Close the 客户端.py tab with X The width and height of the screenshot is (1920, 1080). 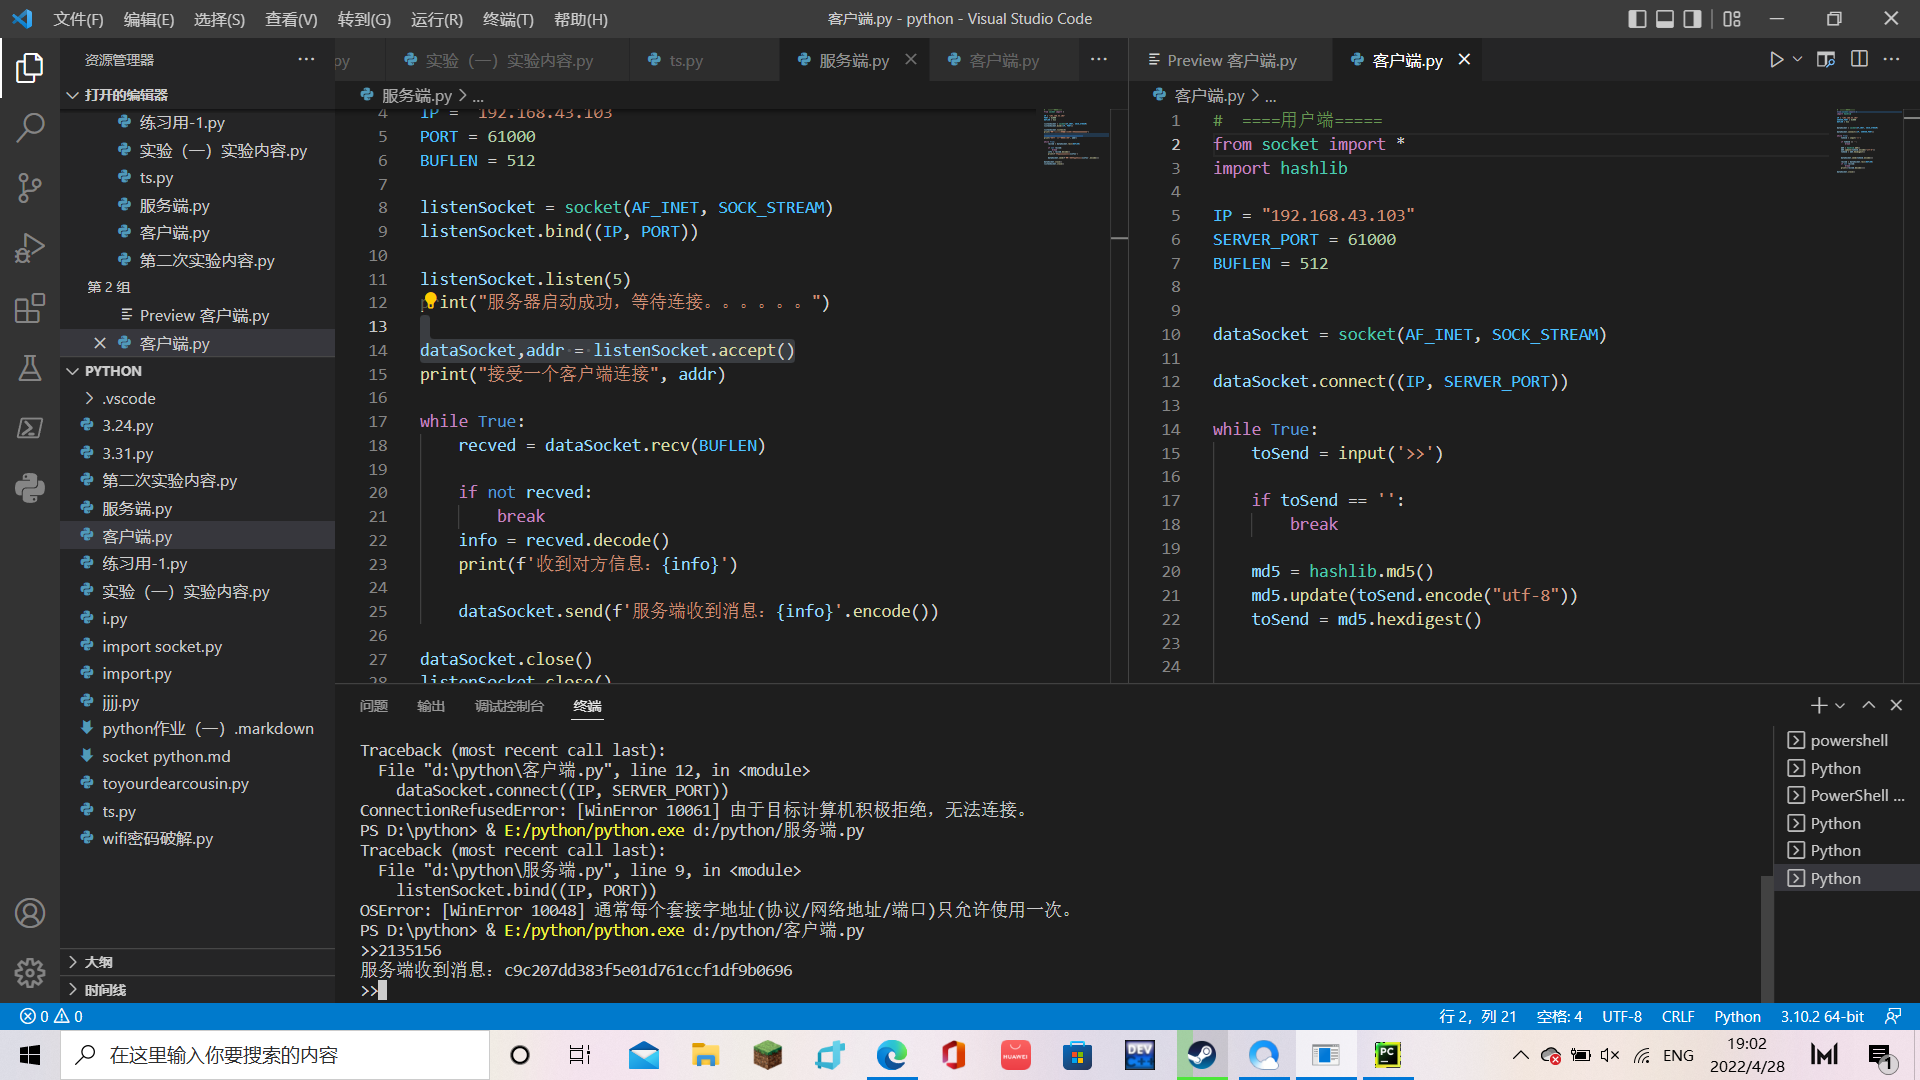[1468, 61]
